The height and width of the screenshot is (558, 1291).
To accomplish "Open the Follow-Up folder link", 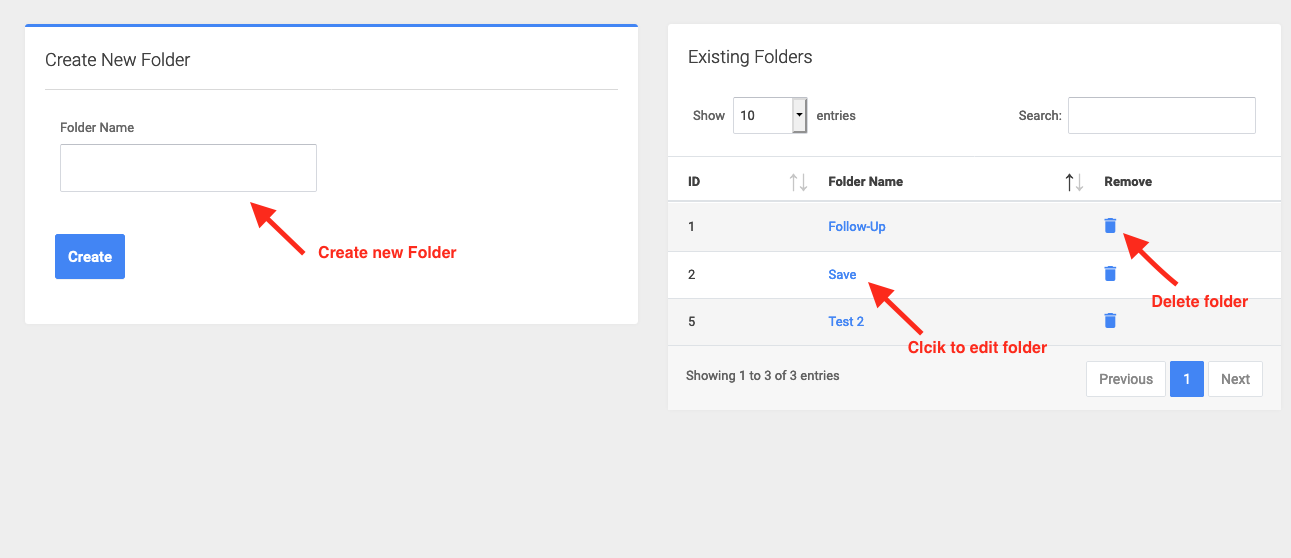I will (857, 226).
